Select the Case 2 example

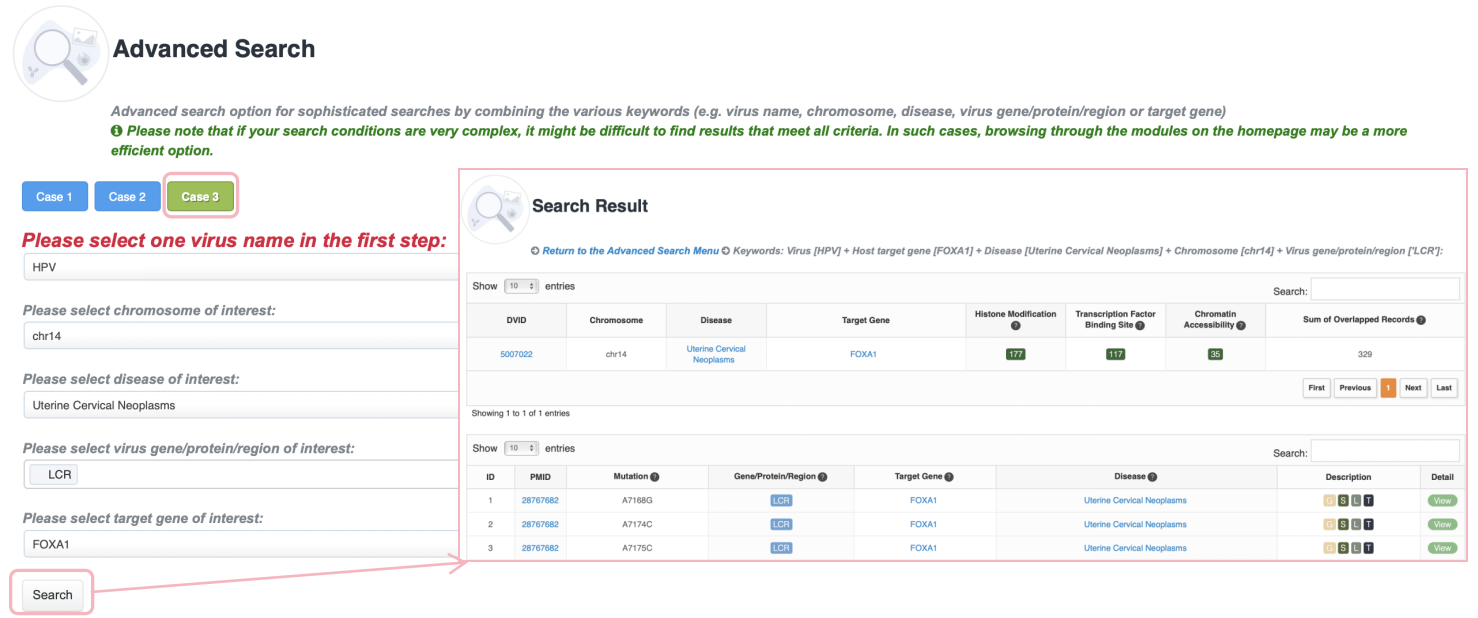[127, 197]
